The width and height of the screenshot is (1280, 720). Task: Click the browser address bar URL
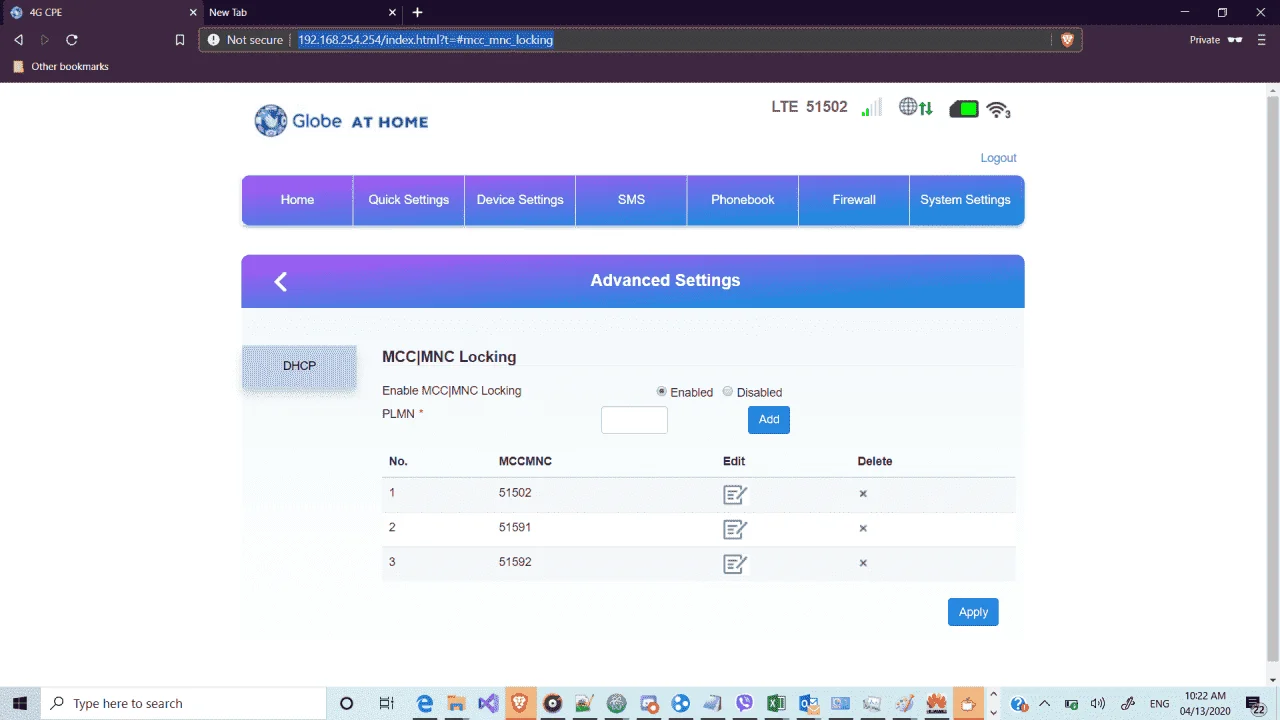point(425,40)
